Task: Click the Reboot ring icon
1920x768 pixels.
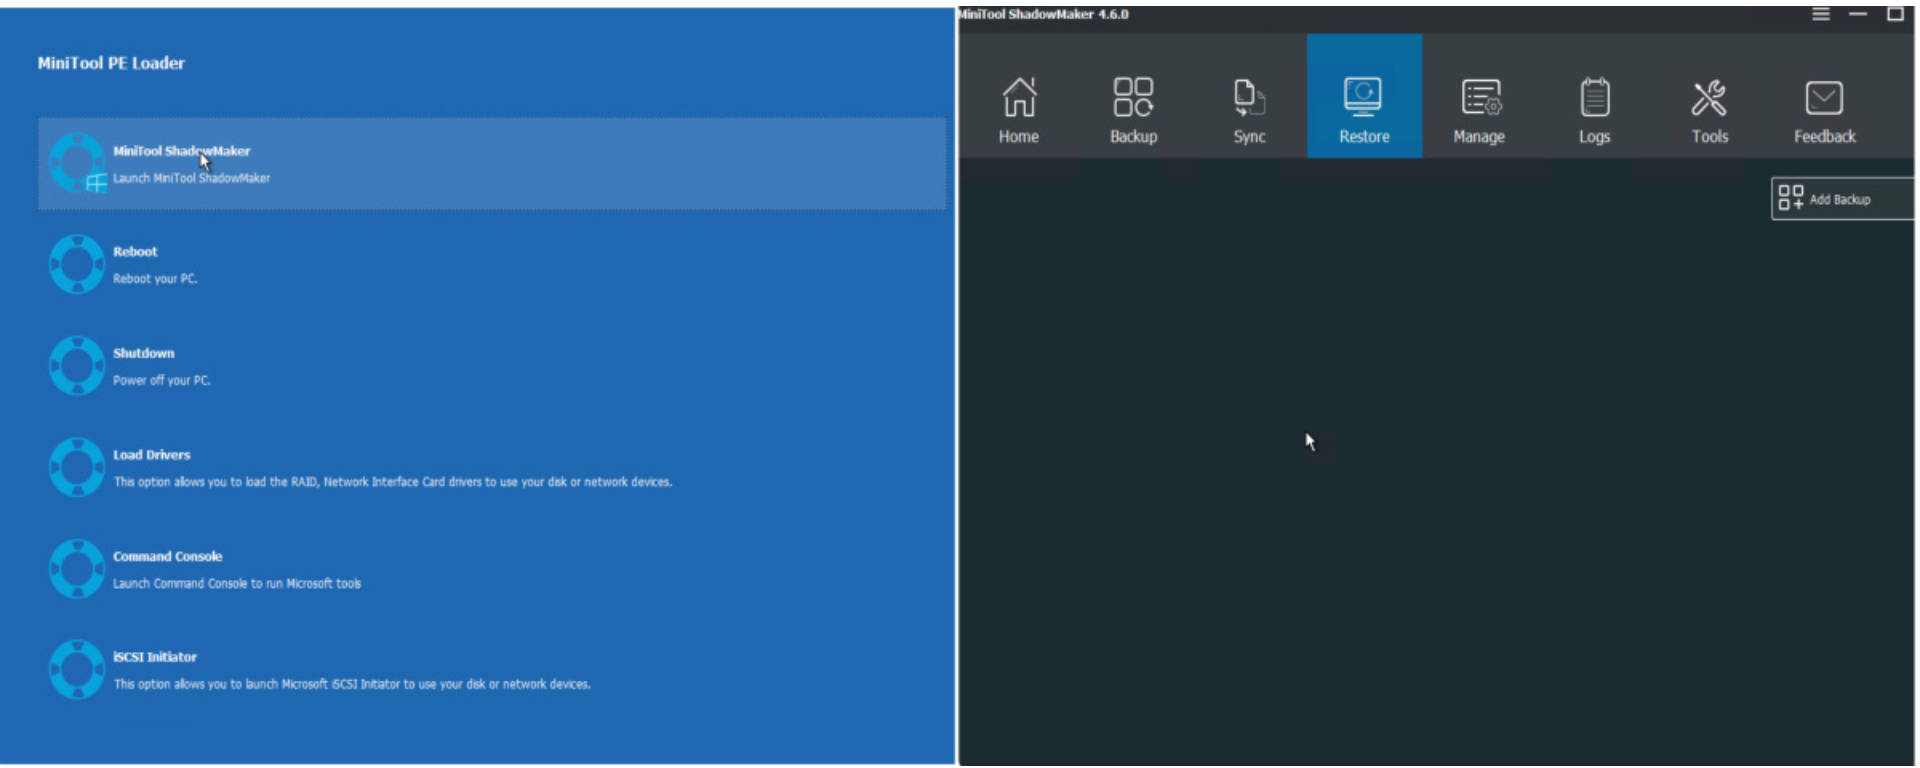Action: point(77,264)
